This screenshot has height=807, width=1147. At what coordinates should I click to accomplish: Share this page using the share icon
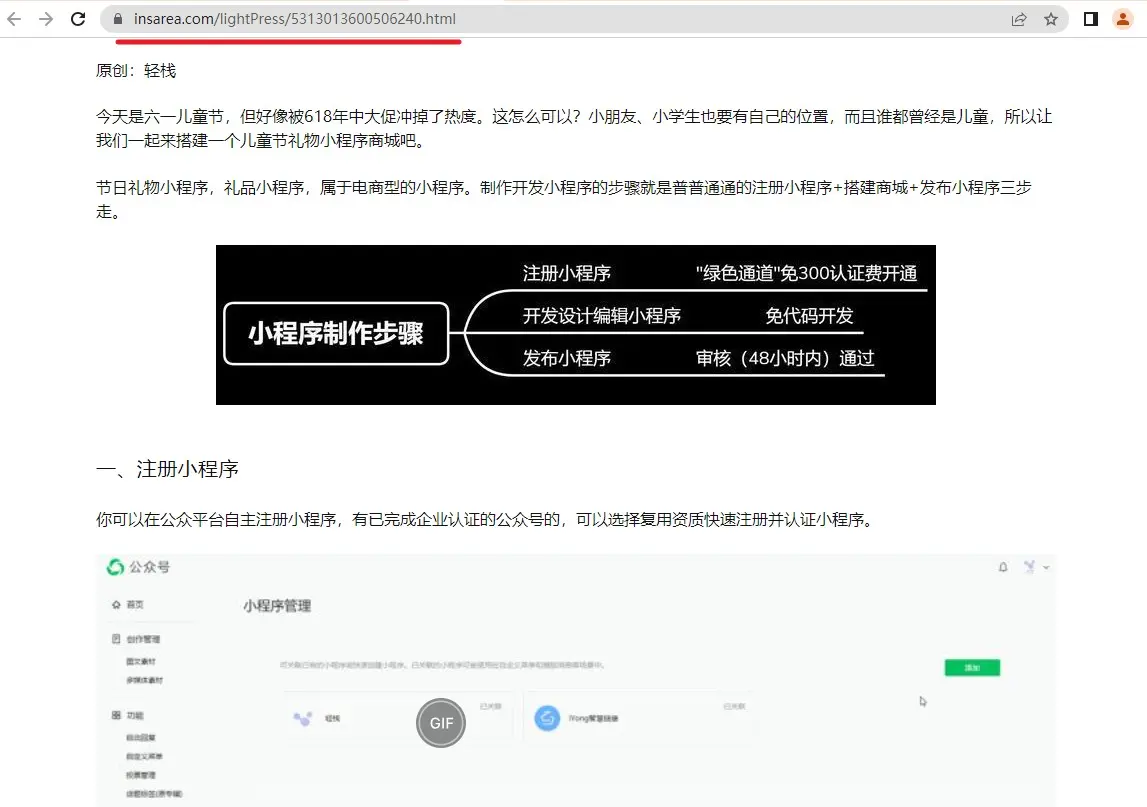pyautogui.click(x=1019, y=19)
